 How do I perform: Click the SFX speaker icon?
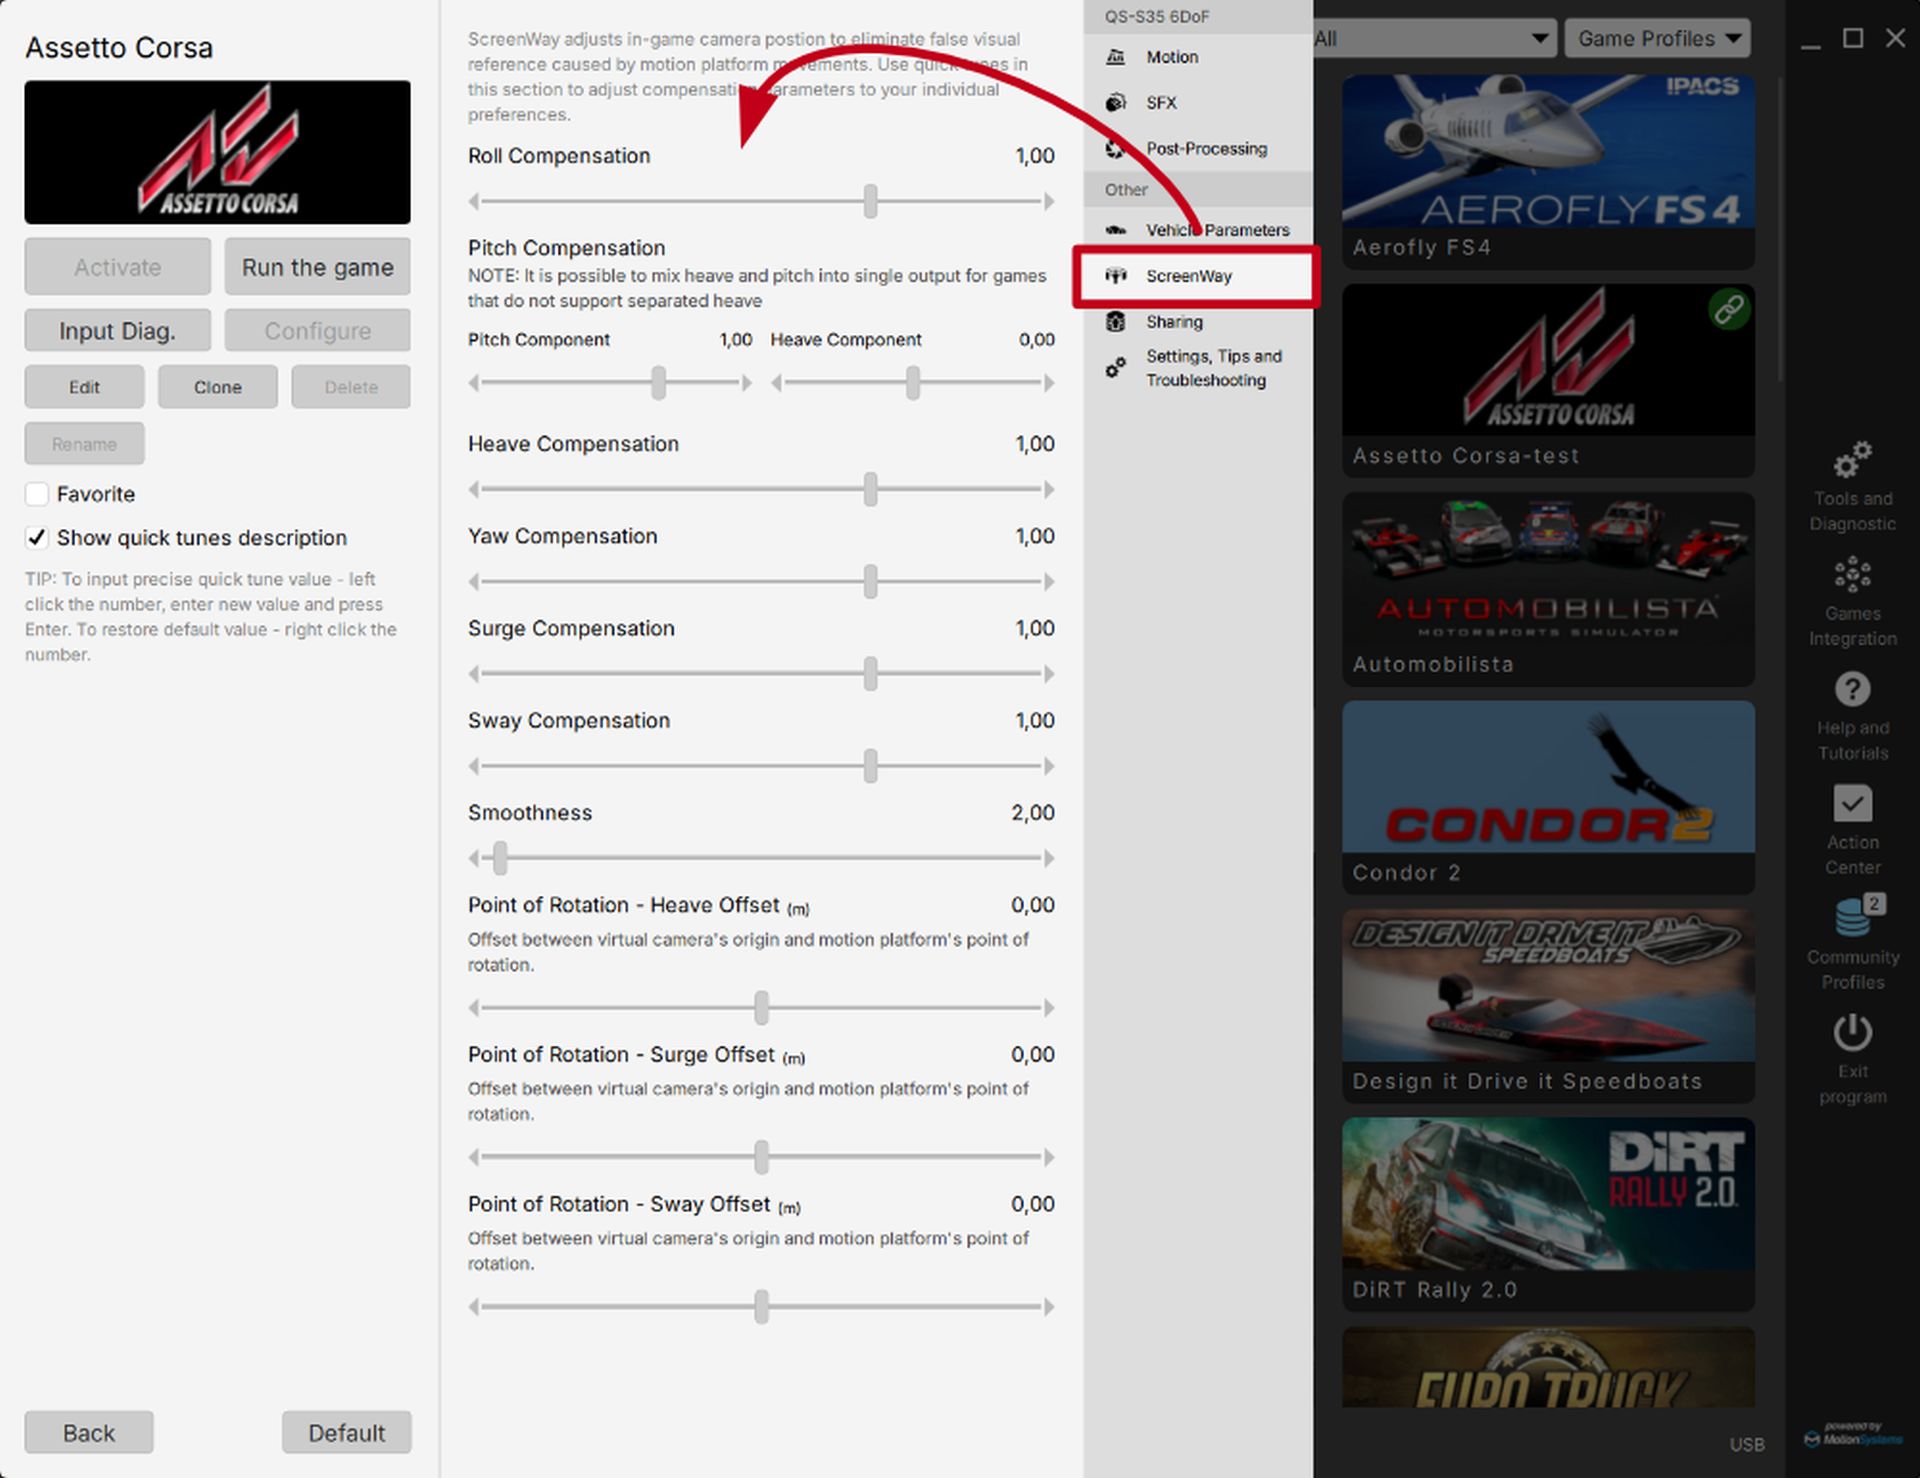1116,102
